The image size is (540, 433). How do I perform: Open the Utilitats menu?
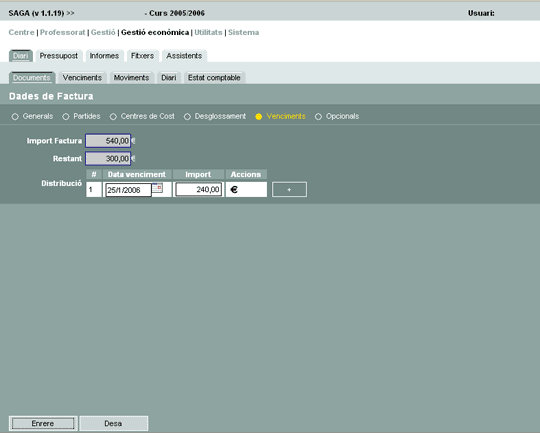[x=208, y=32]
